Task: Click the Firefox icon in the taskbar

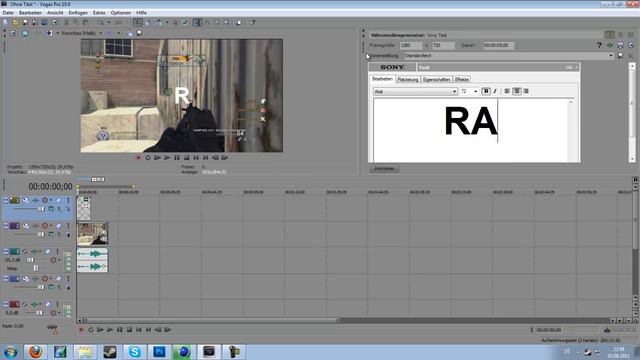Action: click(x=36, y=351)
